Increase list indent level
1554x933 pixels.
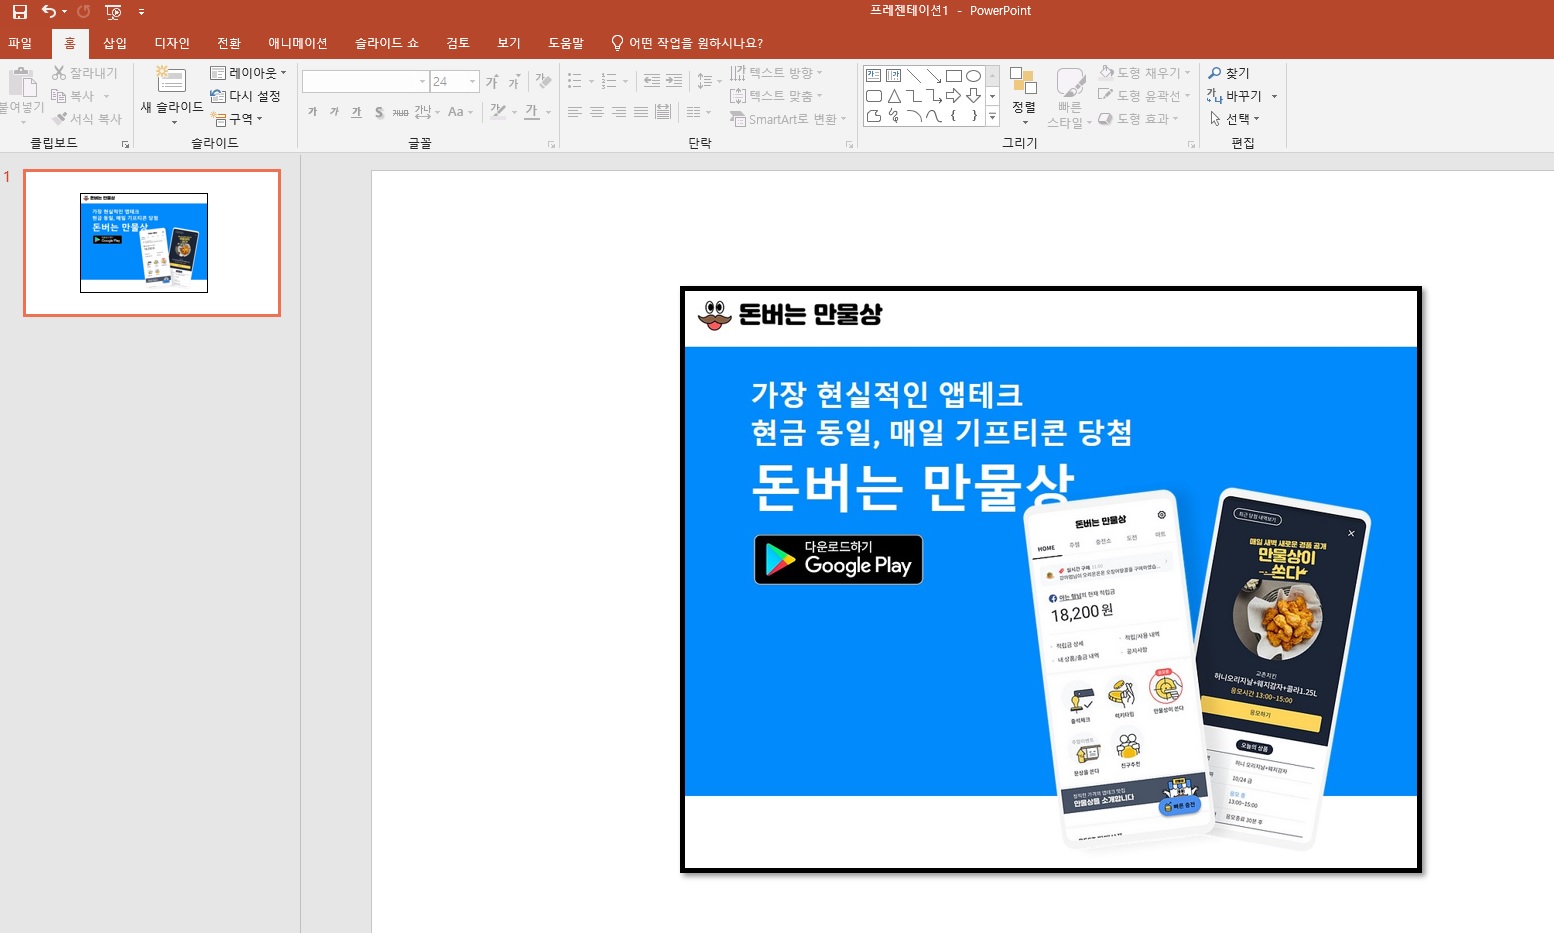(674, 82)
